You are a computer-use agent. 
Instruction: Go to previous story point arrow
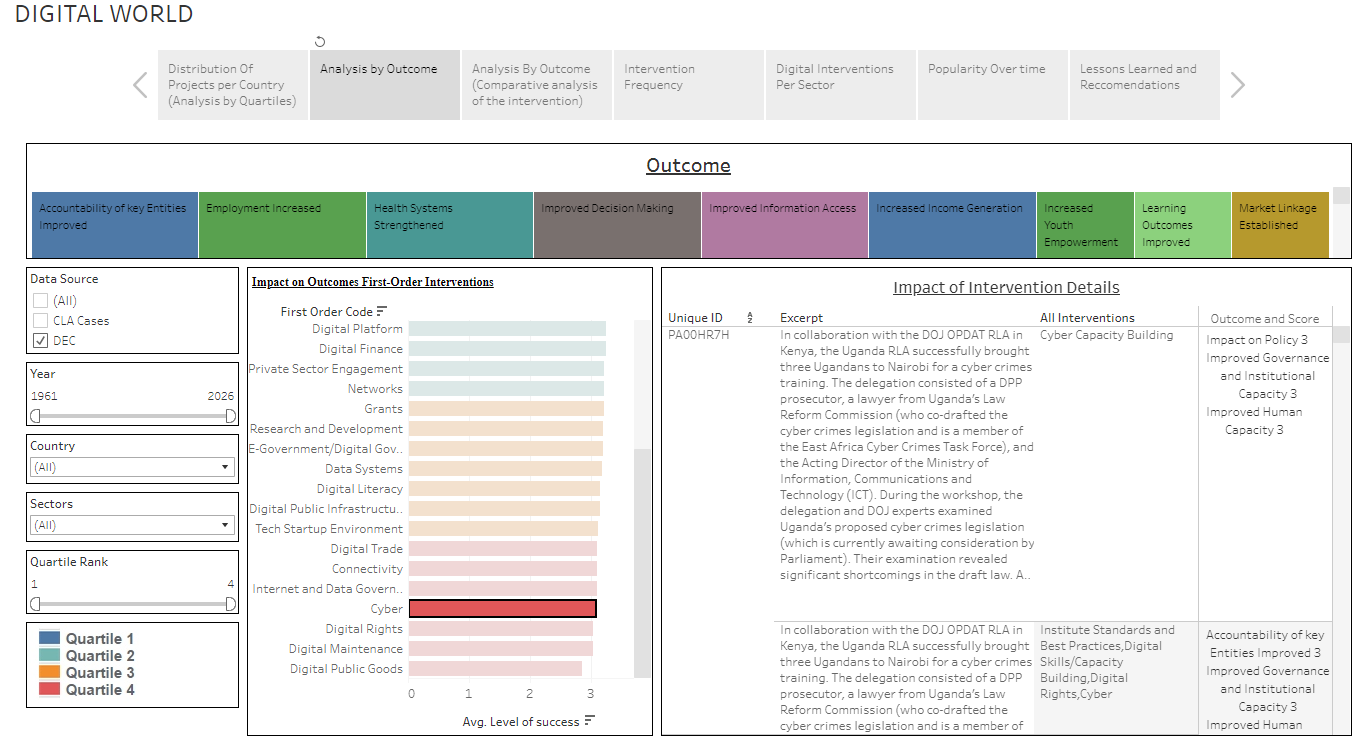click(141, 85)
